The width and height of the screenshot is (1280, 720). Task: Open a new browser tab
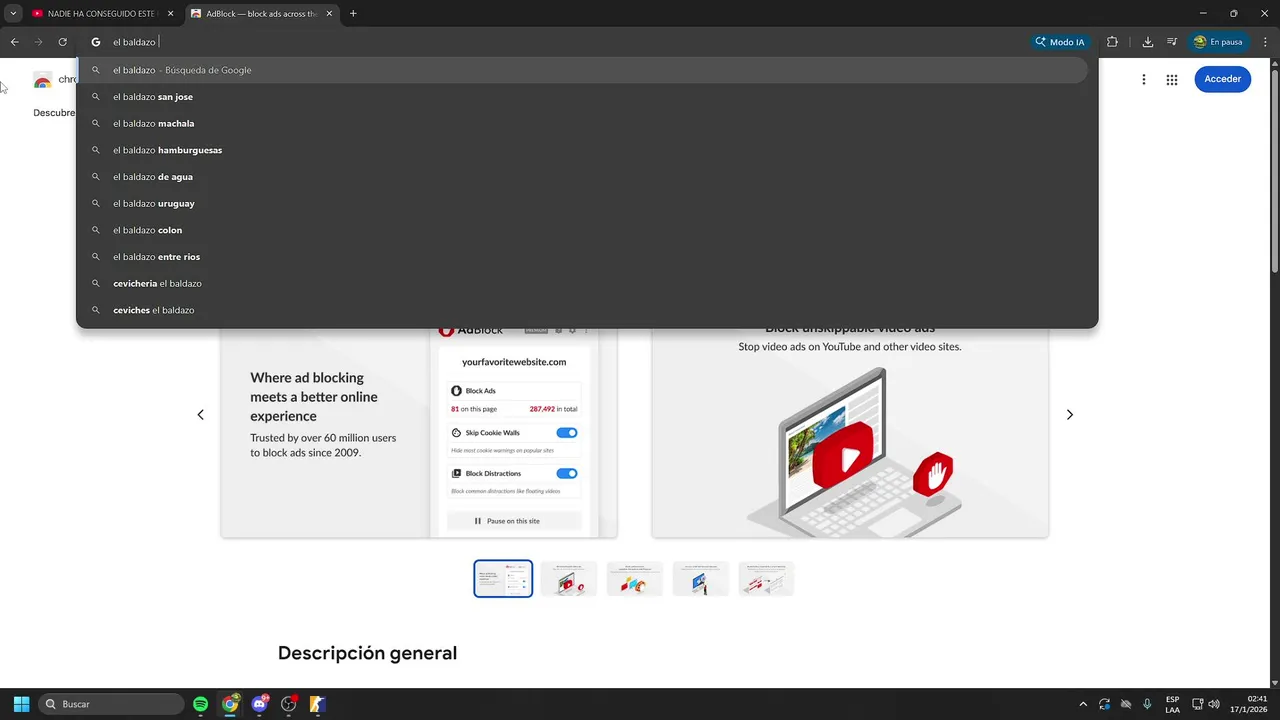tap(353, 14)
